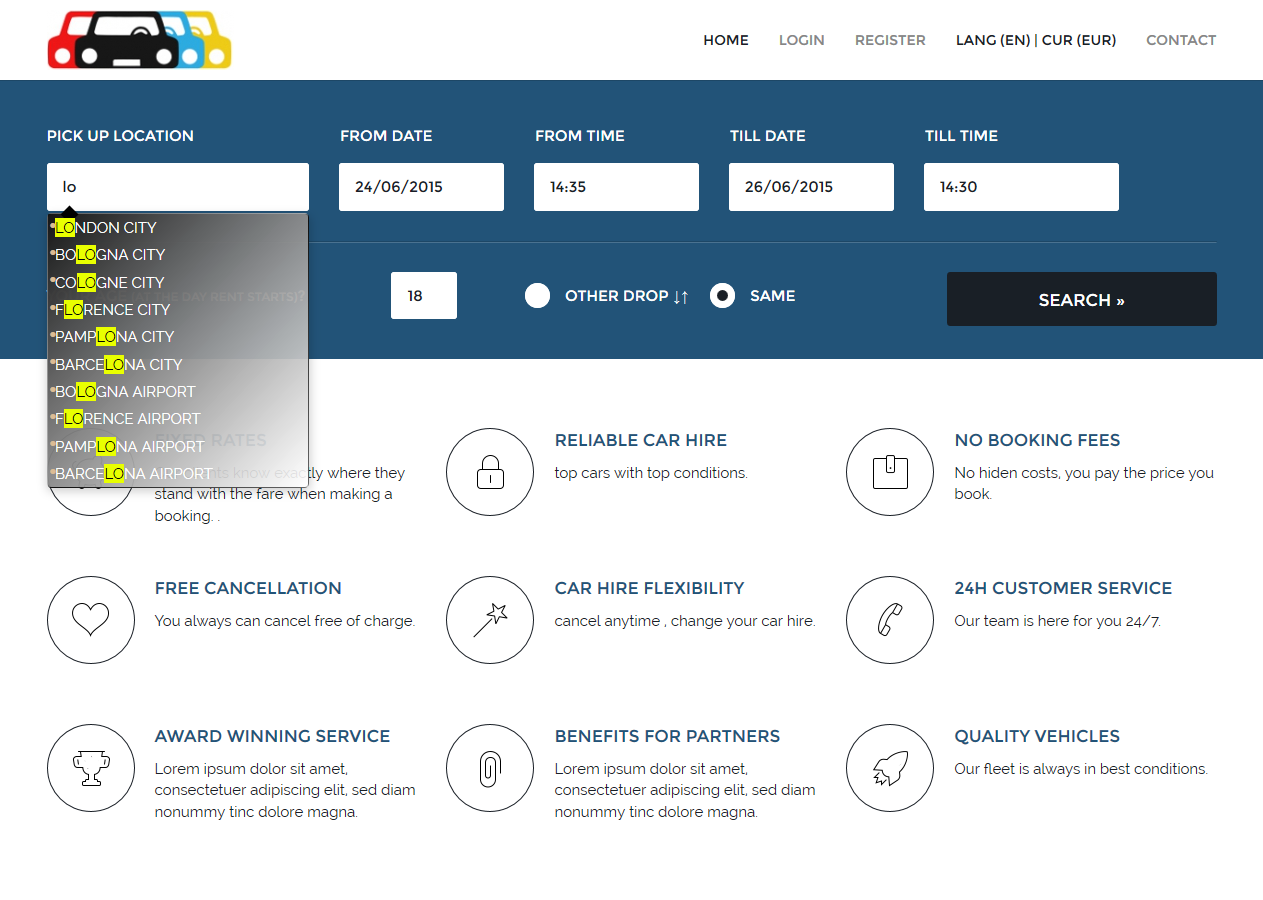Click the Pick Up Location input field
Screen dimensions: 1263x900
click(x=178, y=187)
